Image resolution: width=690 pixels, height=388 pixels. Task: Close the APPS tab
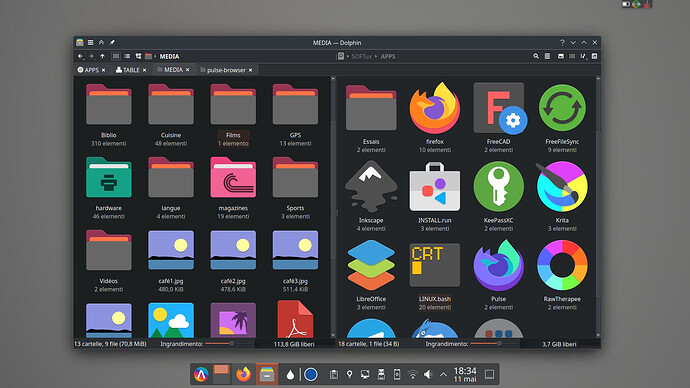(x=103, y=70)
